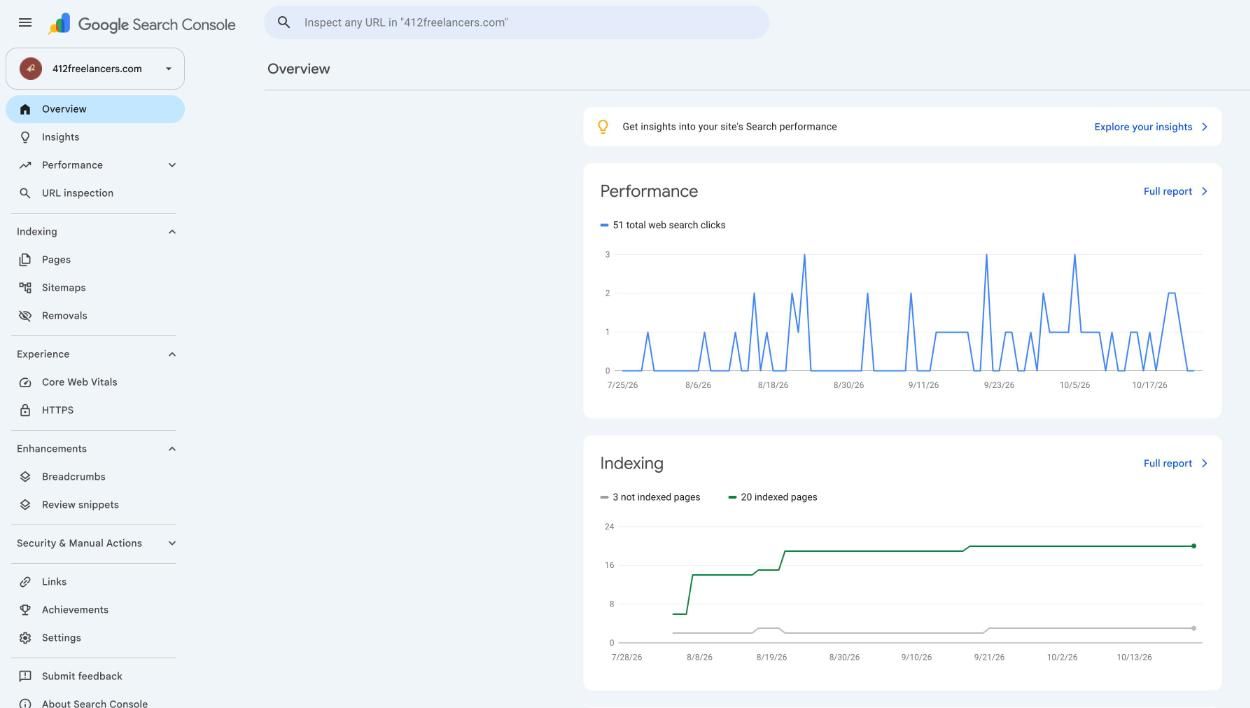
Task: Click the Links chain icon
Action: pyautogui.click(x=25, y=582)
